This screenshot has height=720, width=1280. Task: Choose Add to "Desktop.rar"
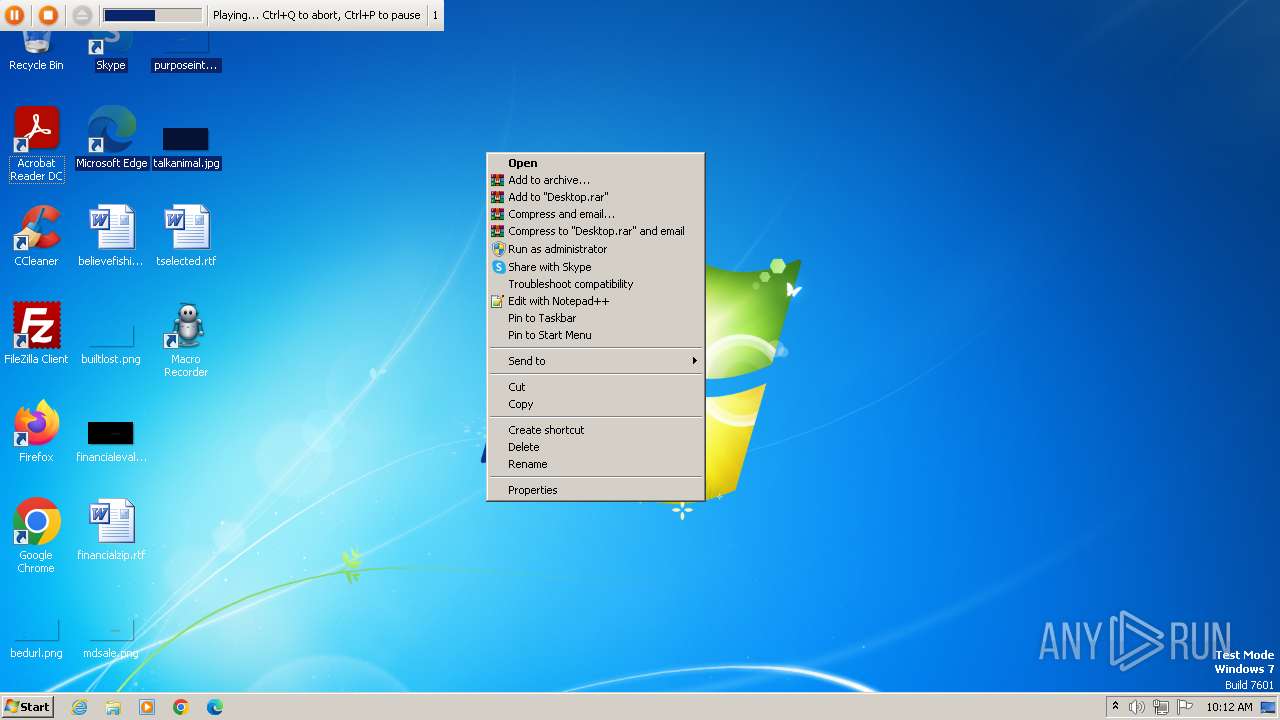point(595,197)
